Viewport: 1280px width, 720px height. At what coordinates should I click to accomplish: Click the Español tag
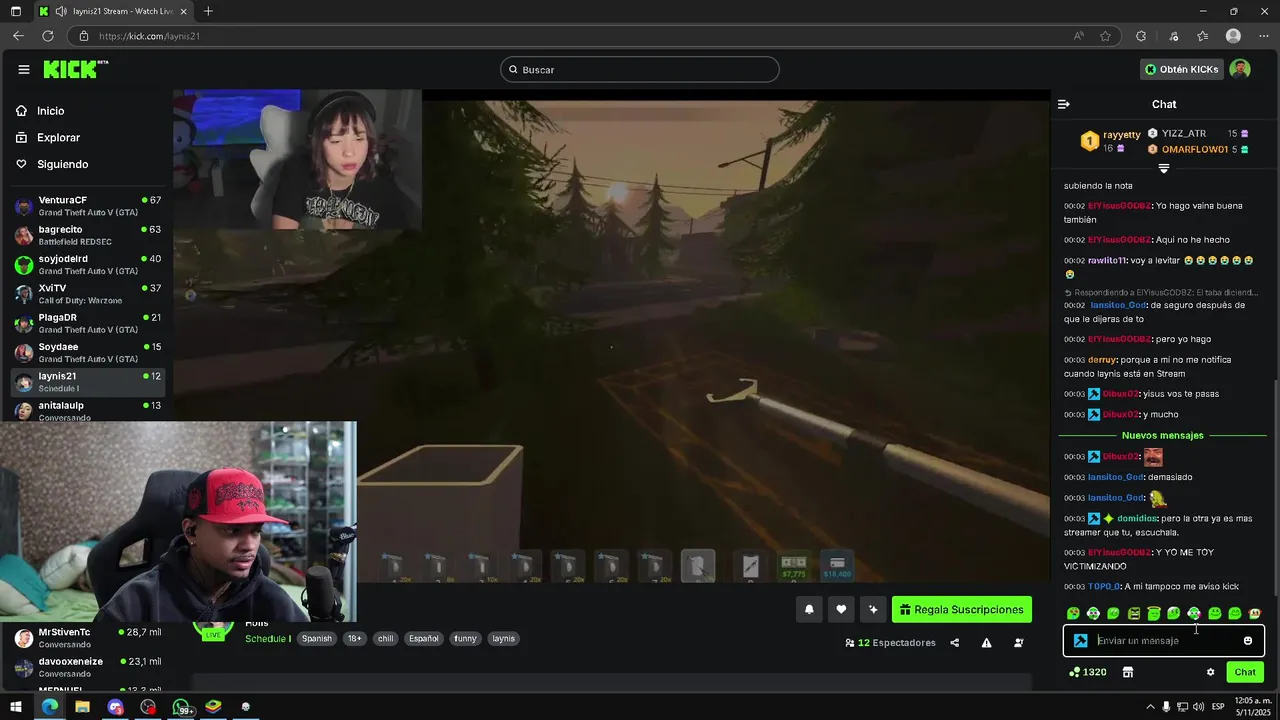coord(423,639)
